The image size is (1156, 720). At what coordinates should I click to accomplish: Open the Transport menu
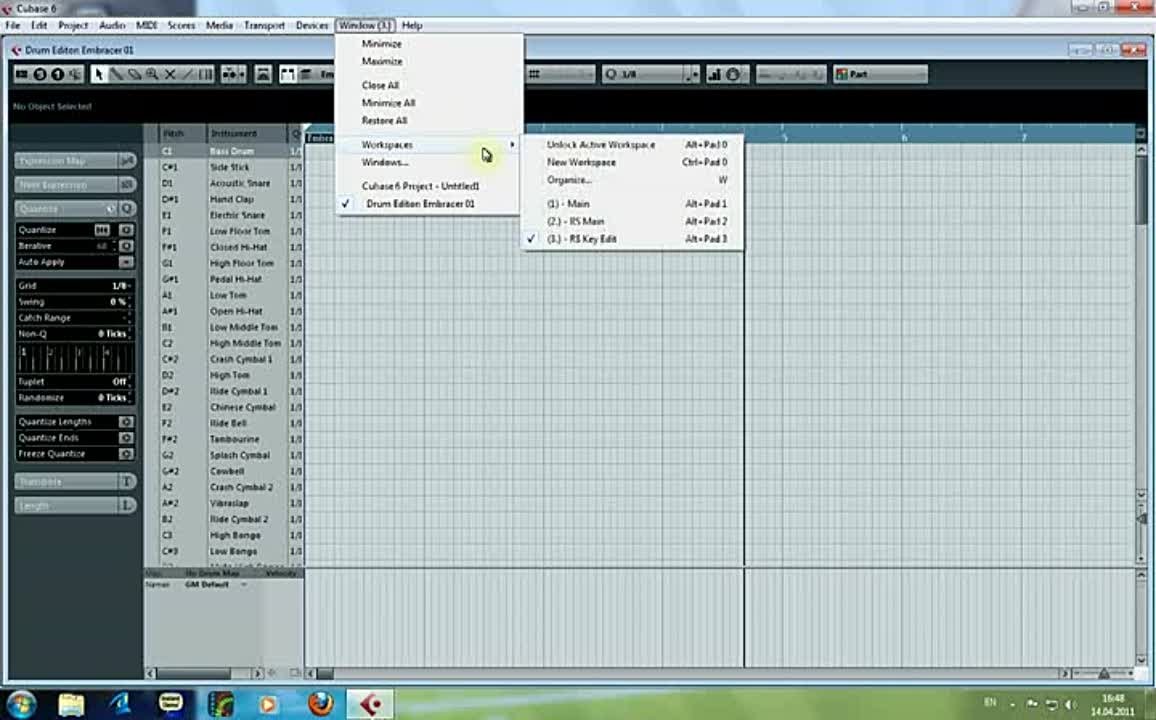264,25
